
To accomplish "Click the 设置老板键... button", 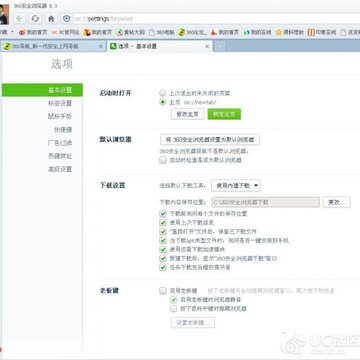I will point(193,323).
